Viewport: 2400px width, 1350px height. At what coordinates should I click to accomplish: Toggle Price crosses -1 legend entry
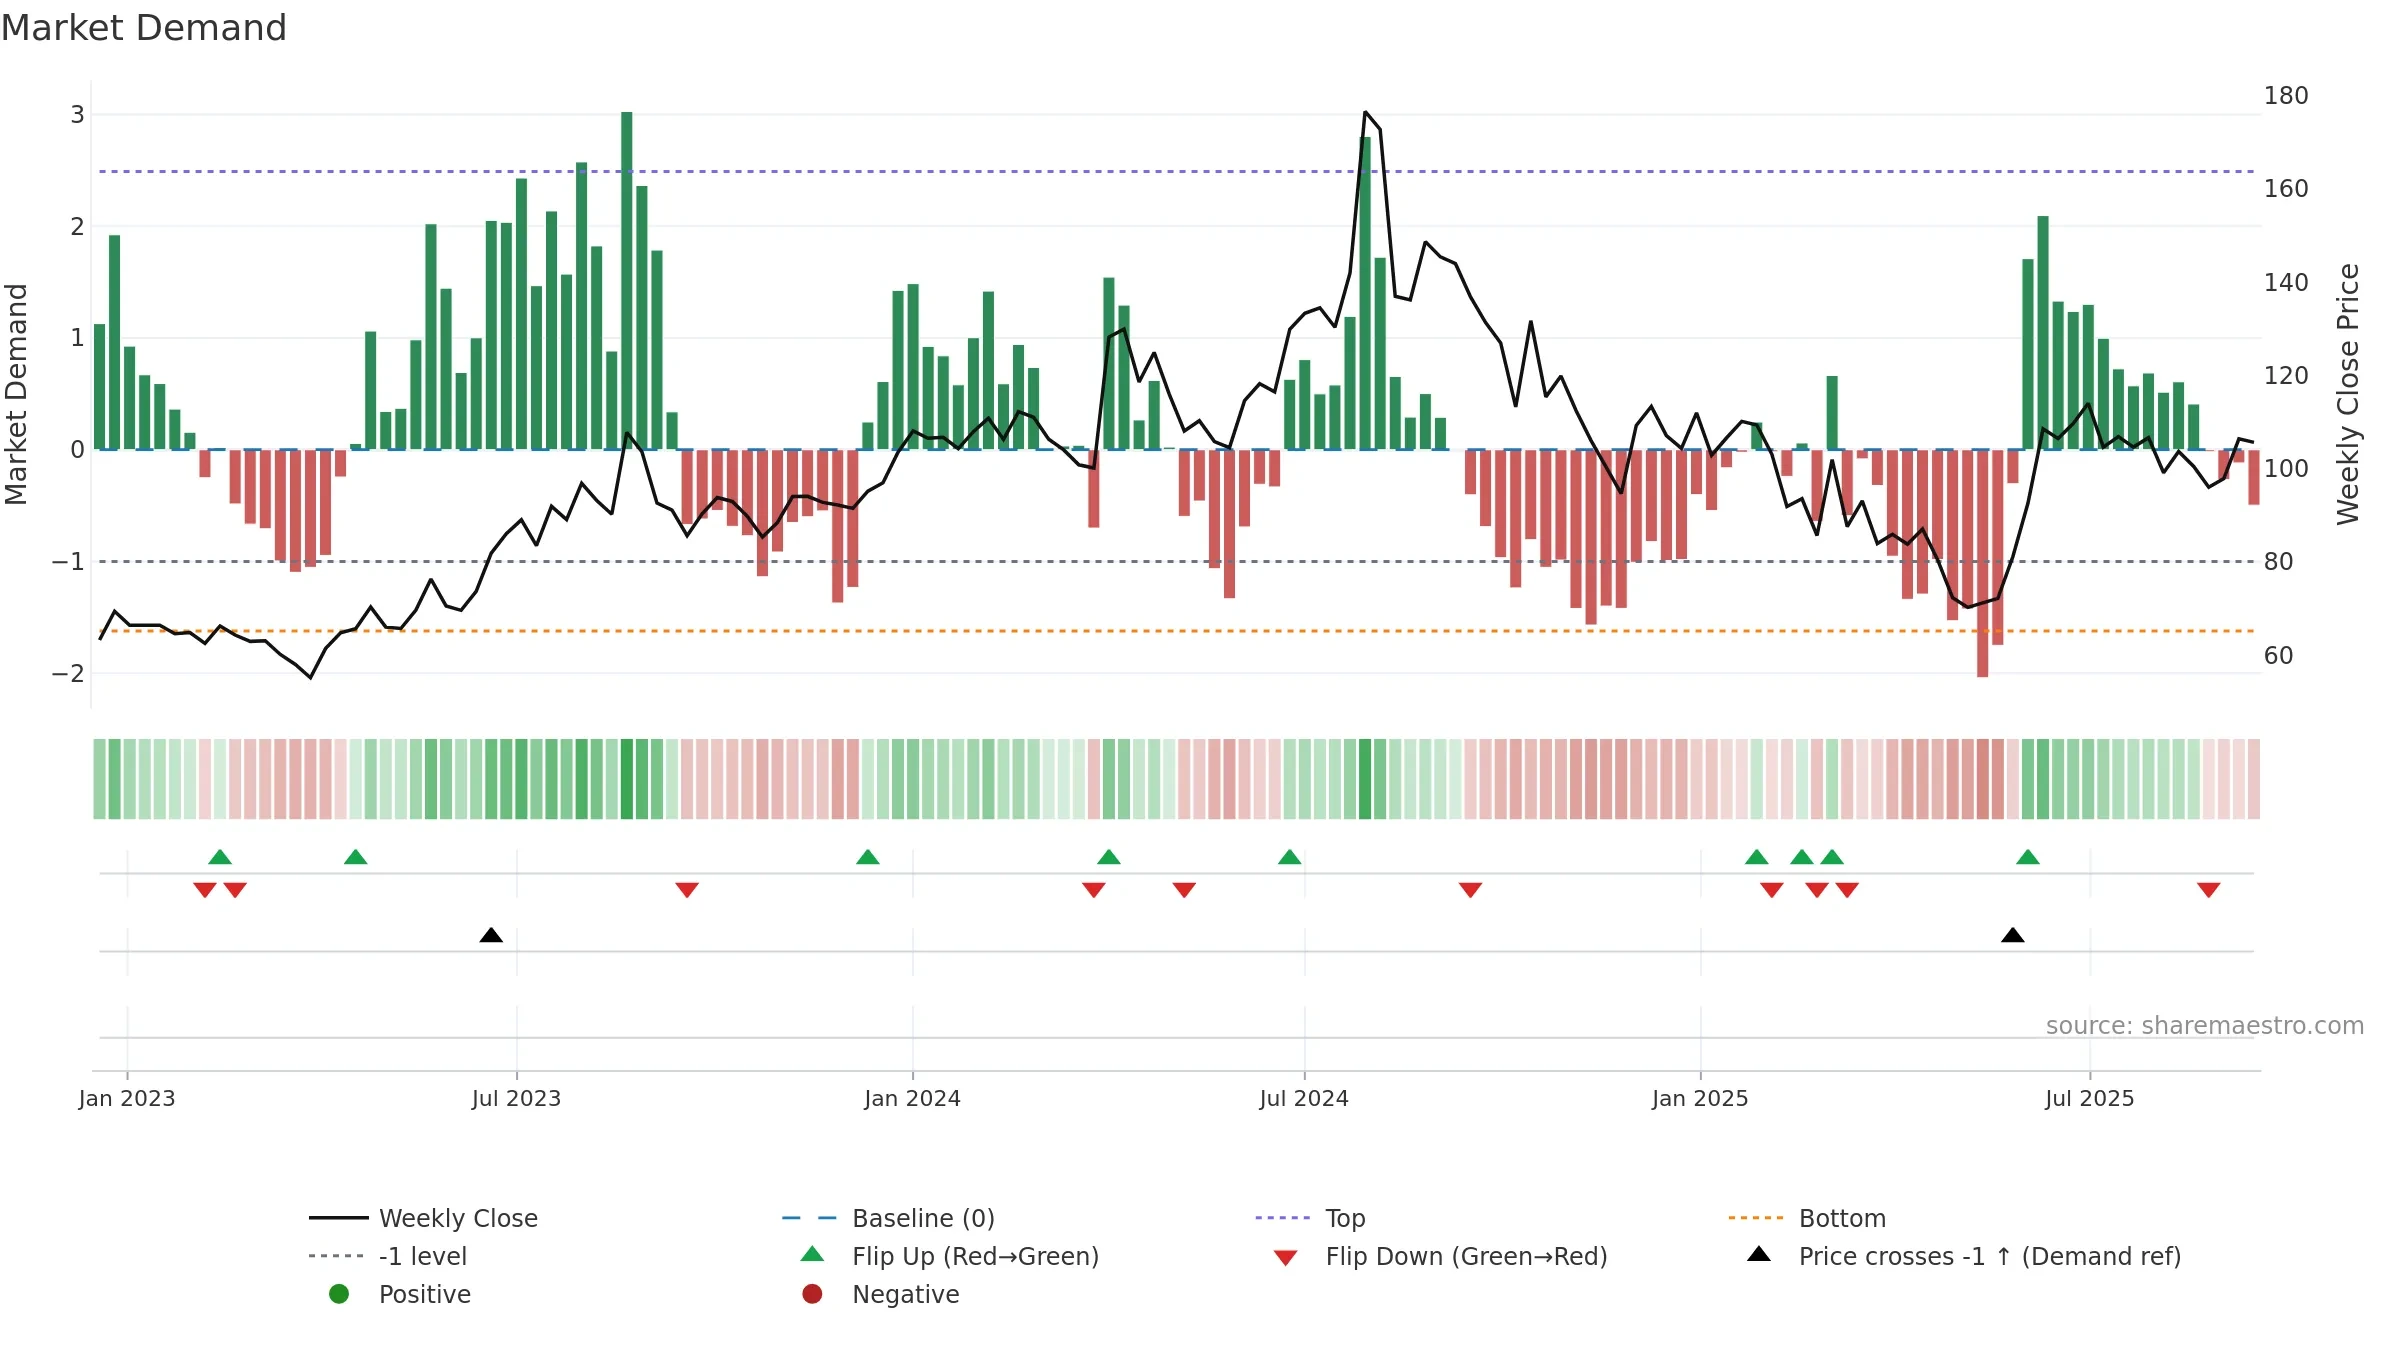tap(1964, 1256)
